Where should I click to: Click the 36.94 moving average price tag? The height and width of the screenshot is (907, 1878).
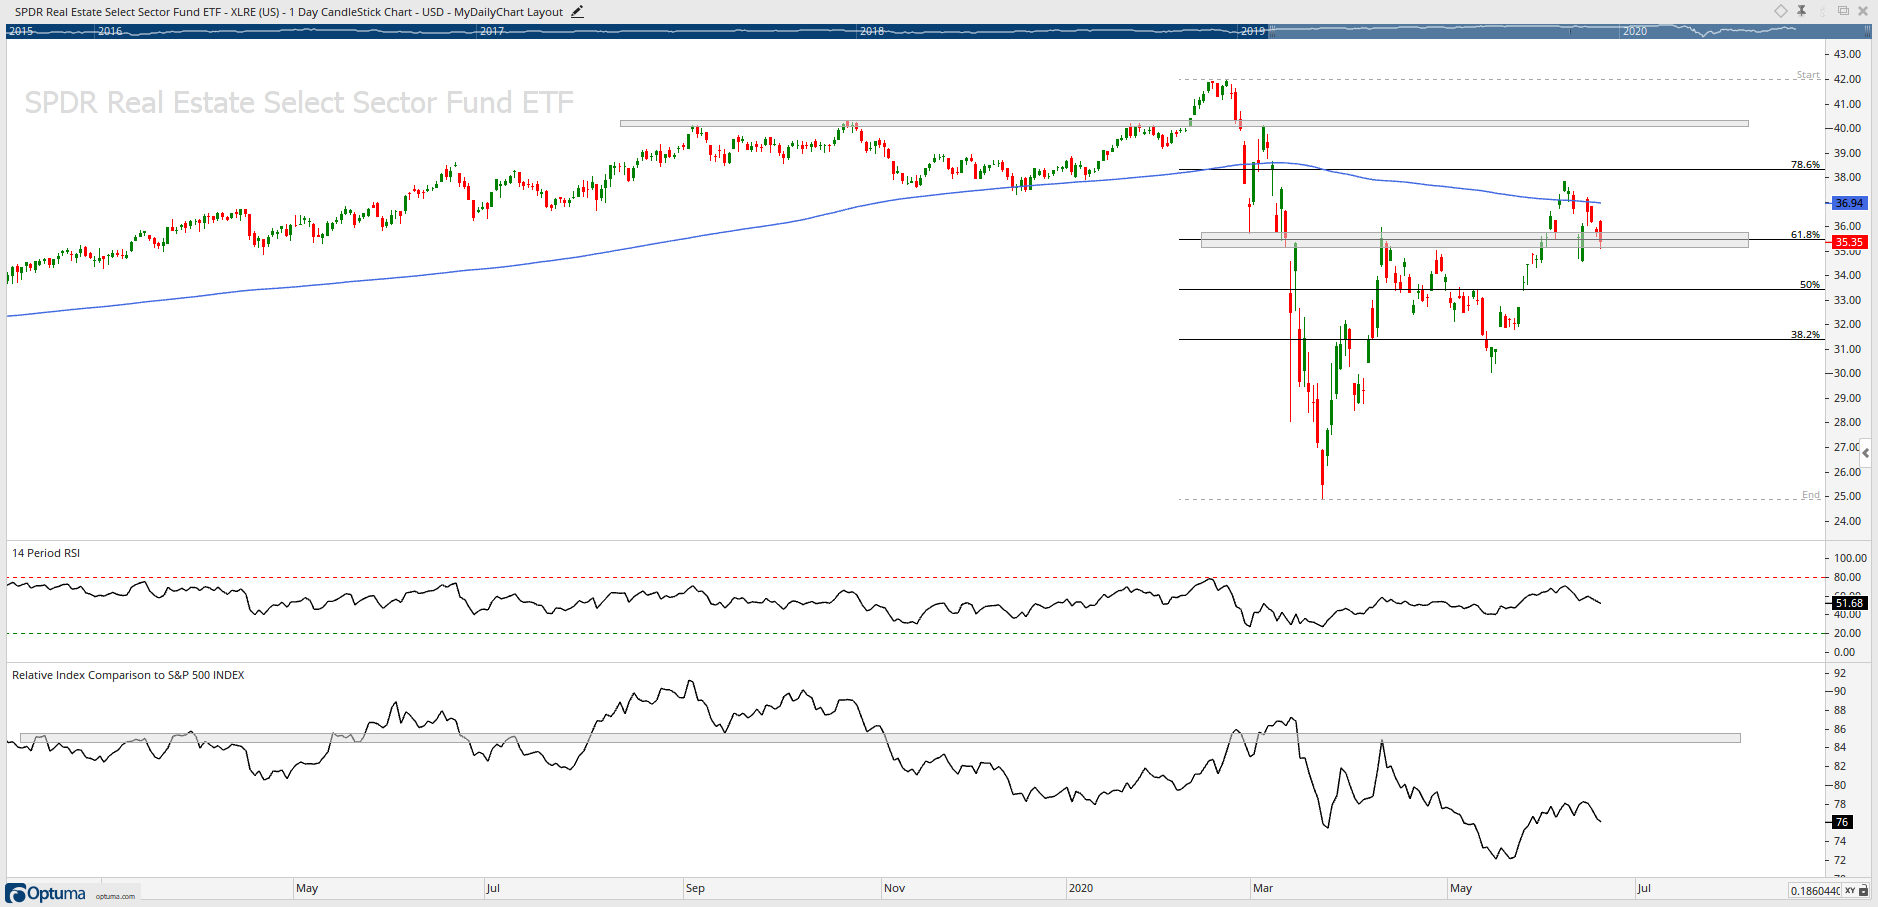[x=1849, y=203]
